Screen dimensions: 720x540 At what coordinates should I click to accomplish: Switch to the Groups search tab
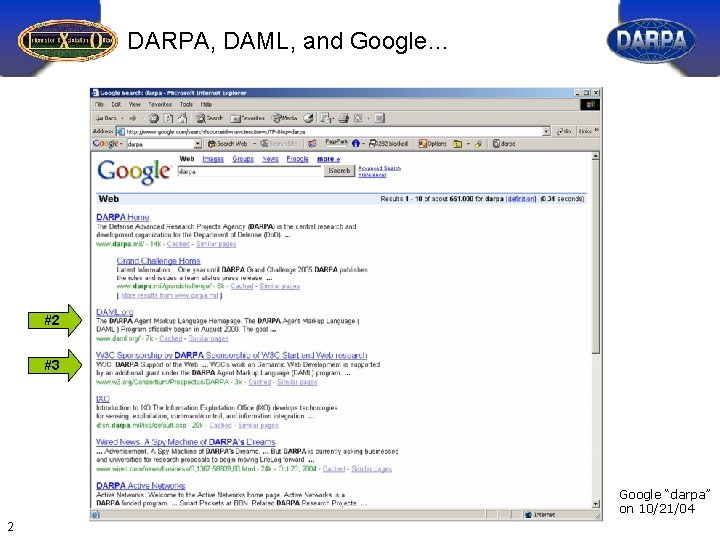coord(243,159)
